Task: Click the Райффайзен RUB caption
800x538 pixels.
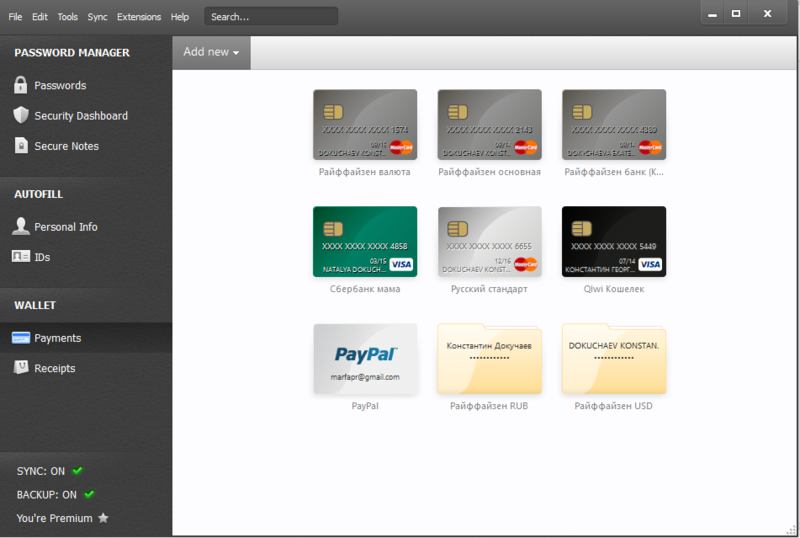Action: tap(489, 406)
